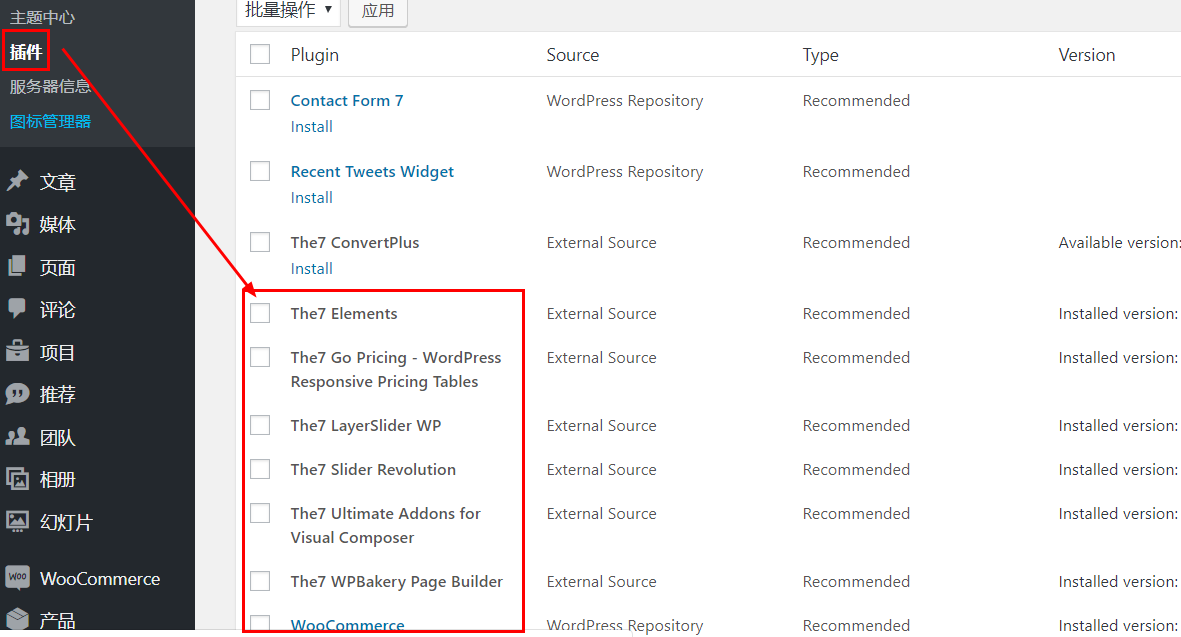
Task: Tick the Contact Form 7 checkbox
Action: 260,100
